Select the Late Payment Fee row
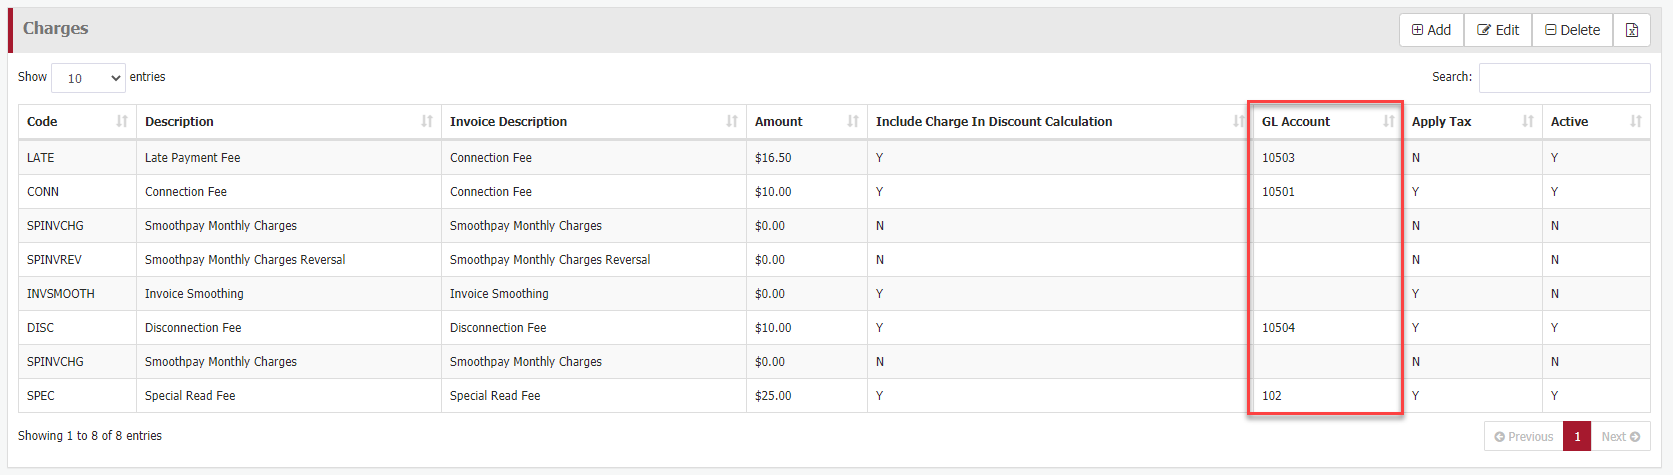Viewport: 1673px width, 475px height. (192, 158)
